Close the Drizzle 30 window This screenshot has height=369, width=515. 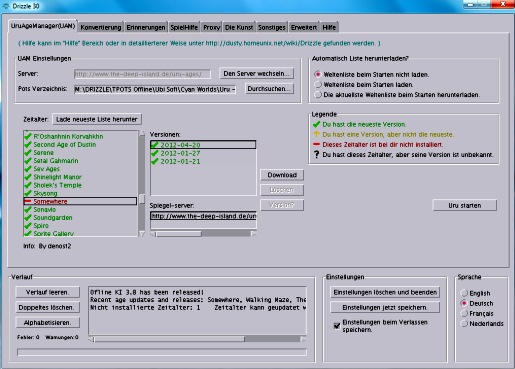tap(503, 4)
